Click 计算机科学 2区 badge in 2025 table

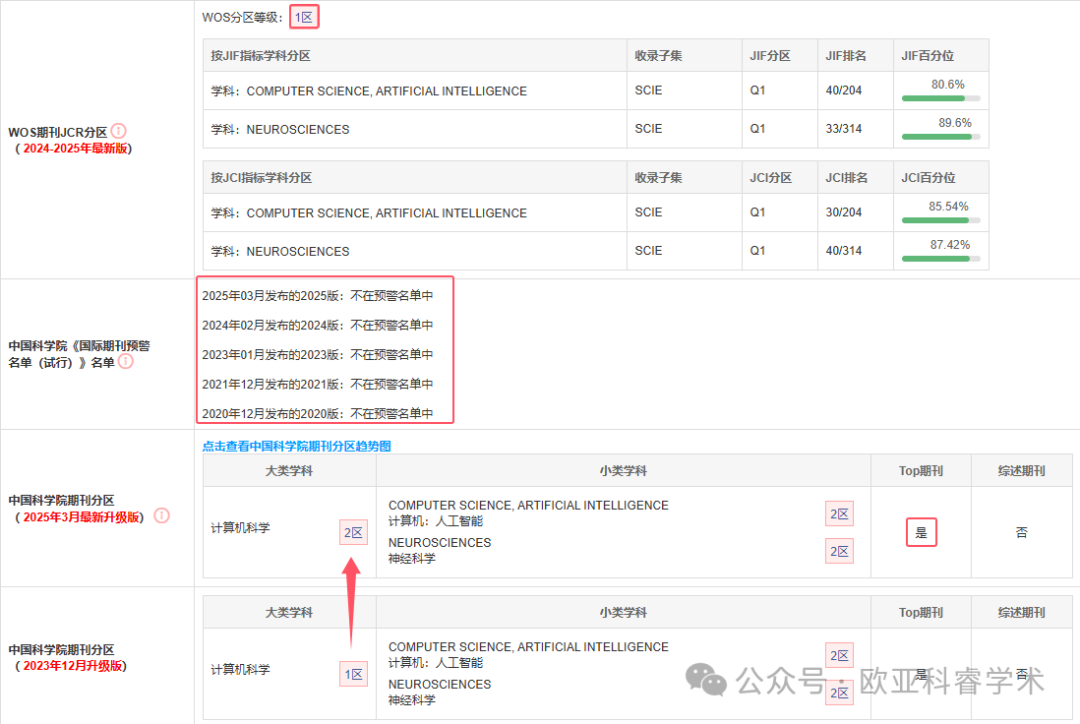click(x=353, y=532)
